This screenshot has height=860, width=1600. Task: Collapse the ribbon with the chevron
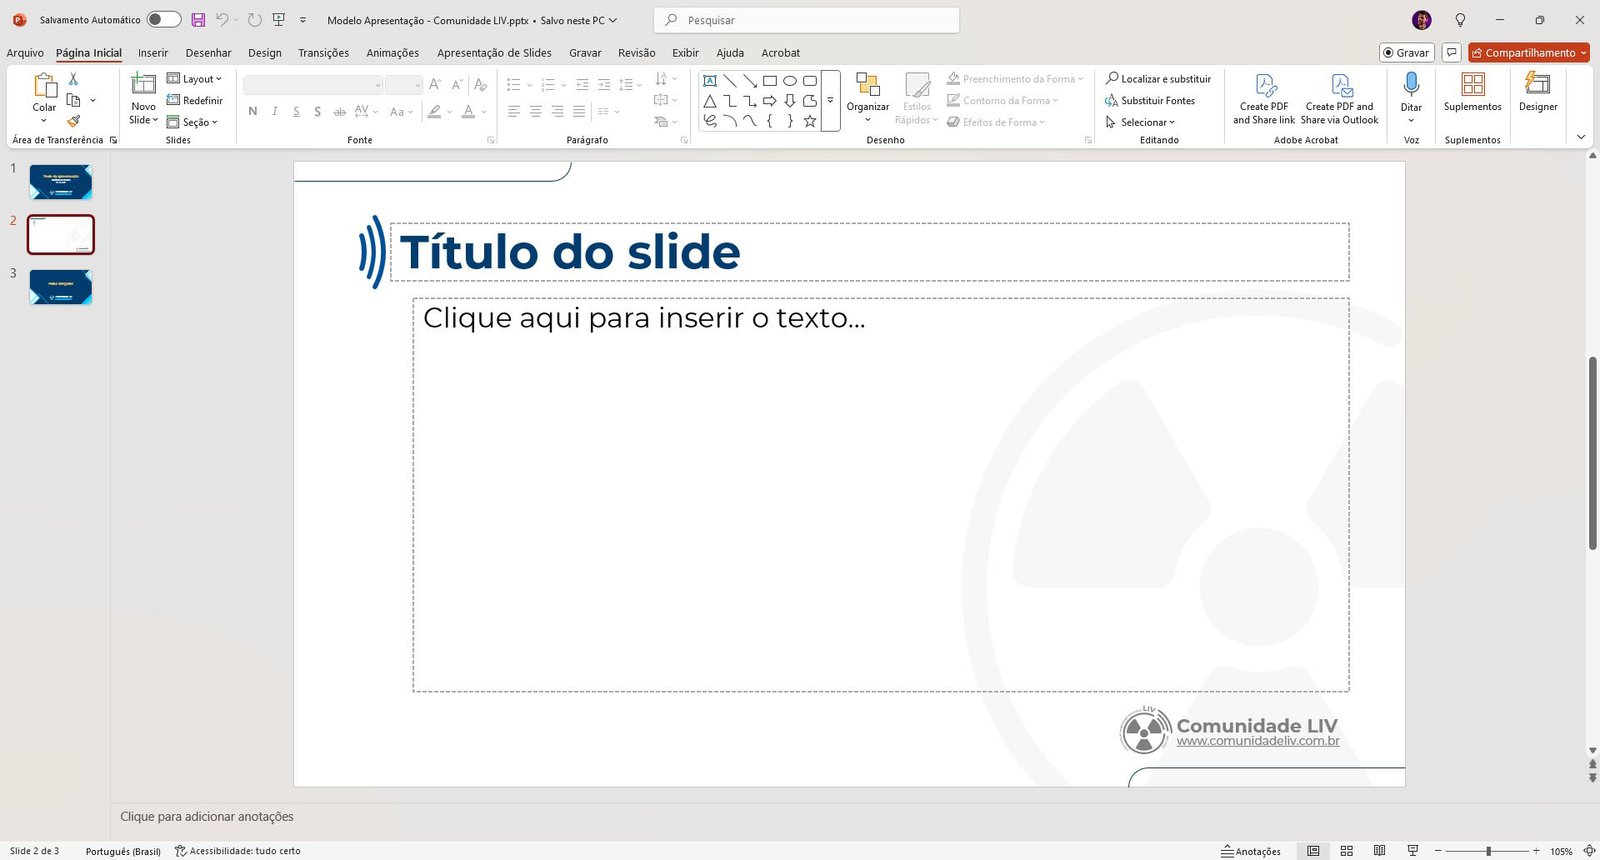(1581, 137)
